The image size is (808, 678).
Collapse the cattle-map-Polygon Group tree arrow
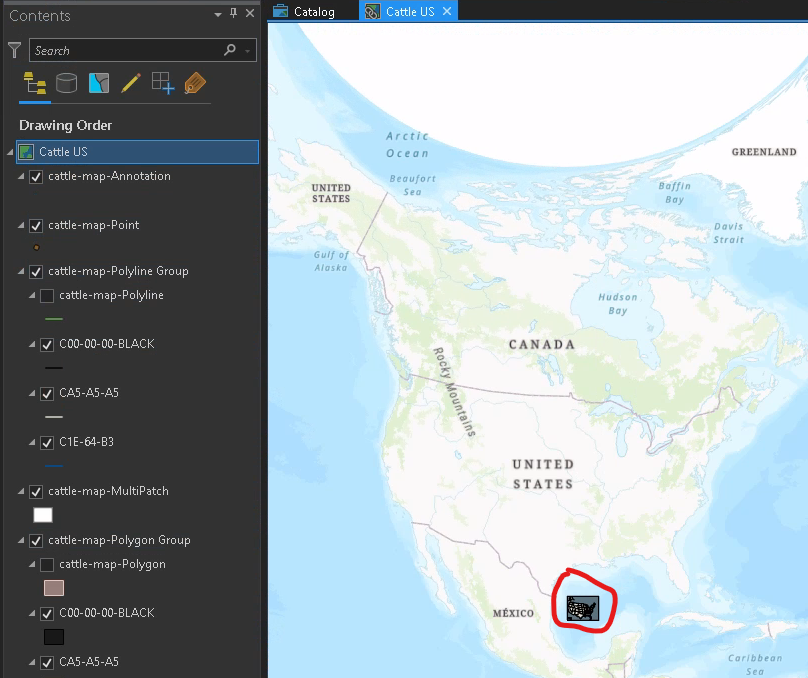(x=21, y=540)
